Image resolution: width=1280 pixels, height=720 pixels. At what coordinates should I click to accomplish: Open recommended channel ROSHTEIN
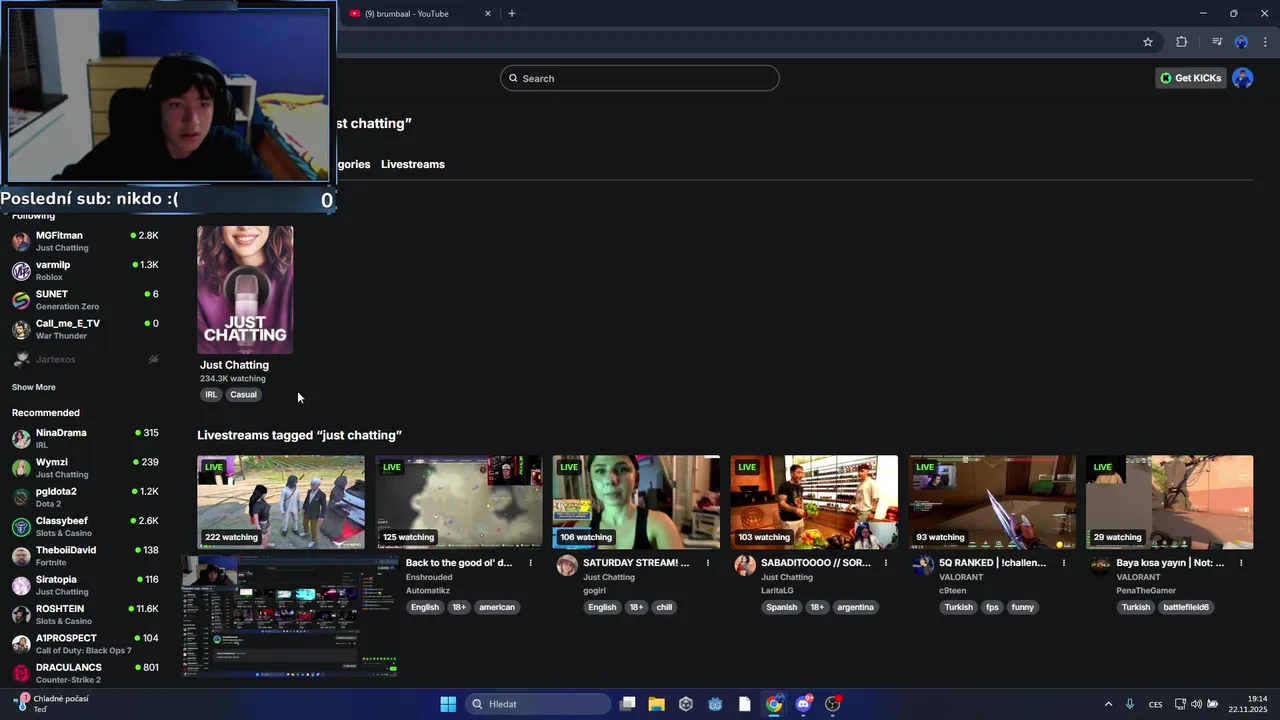(85, 614)
